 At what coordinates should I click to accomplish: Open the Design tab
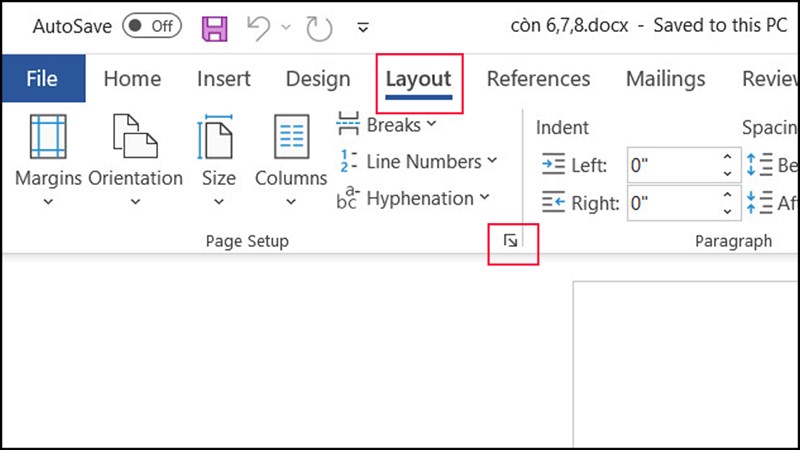coord(317,79)
